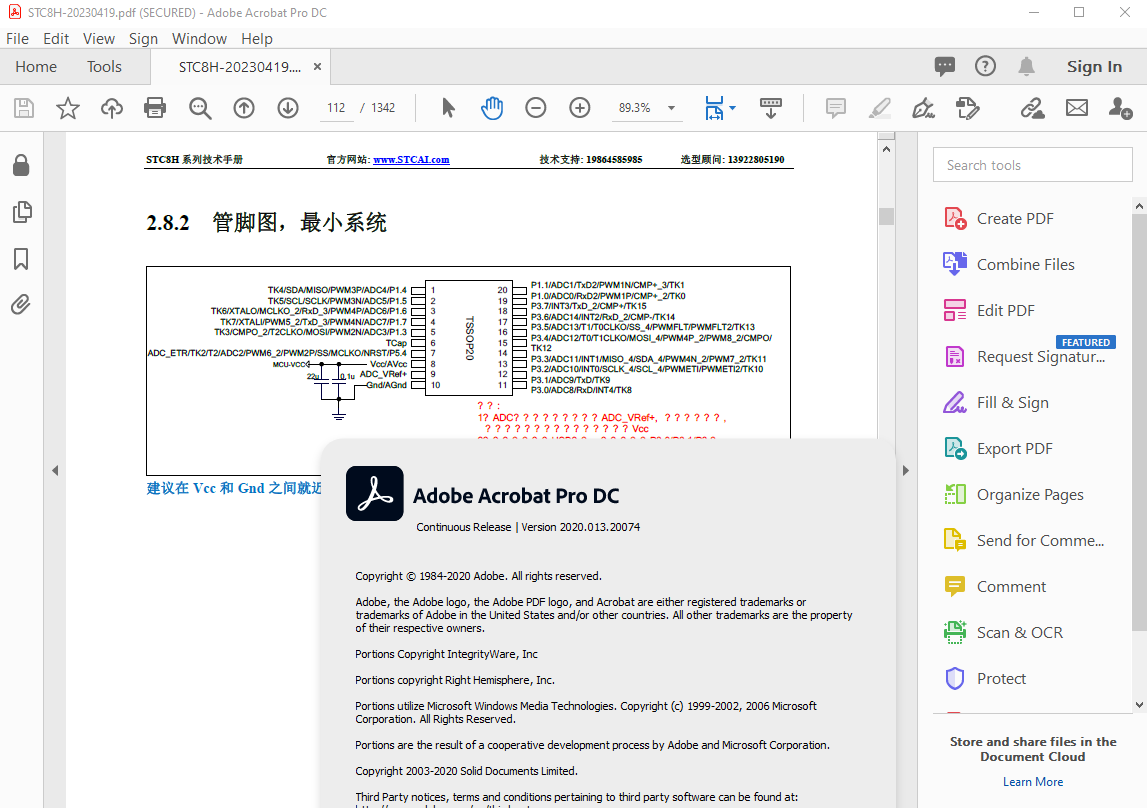The height and width of the screenshot is (808, 1147).
Task: Open the Export PDF tool
Action: point(1015,449)
